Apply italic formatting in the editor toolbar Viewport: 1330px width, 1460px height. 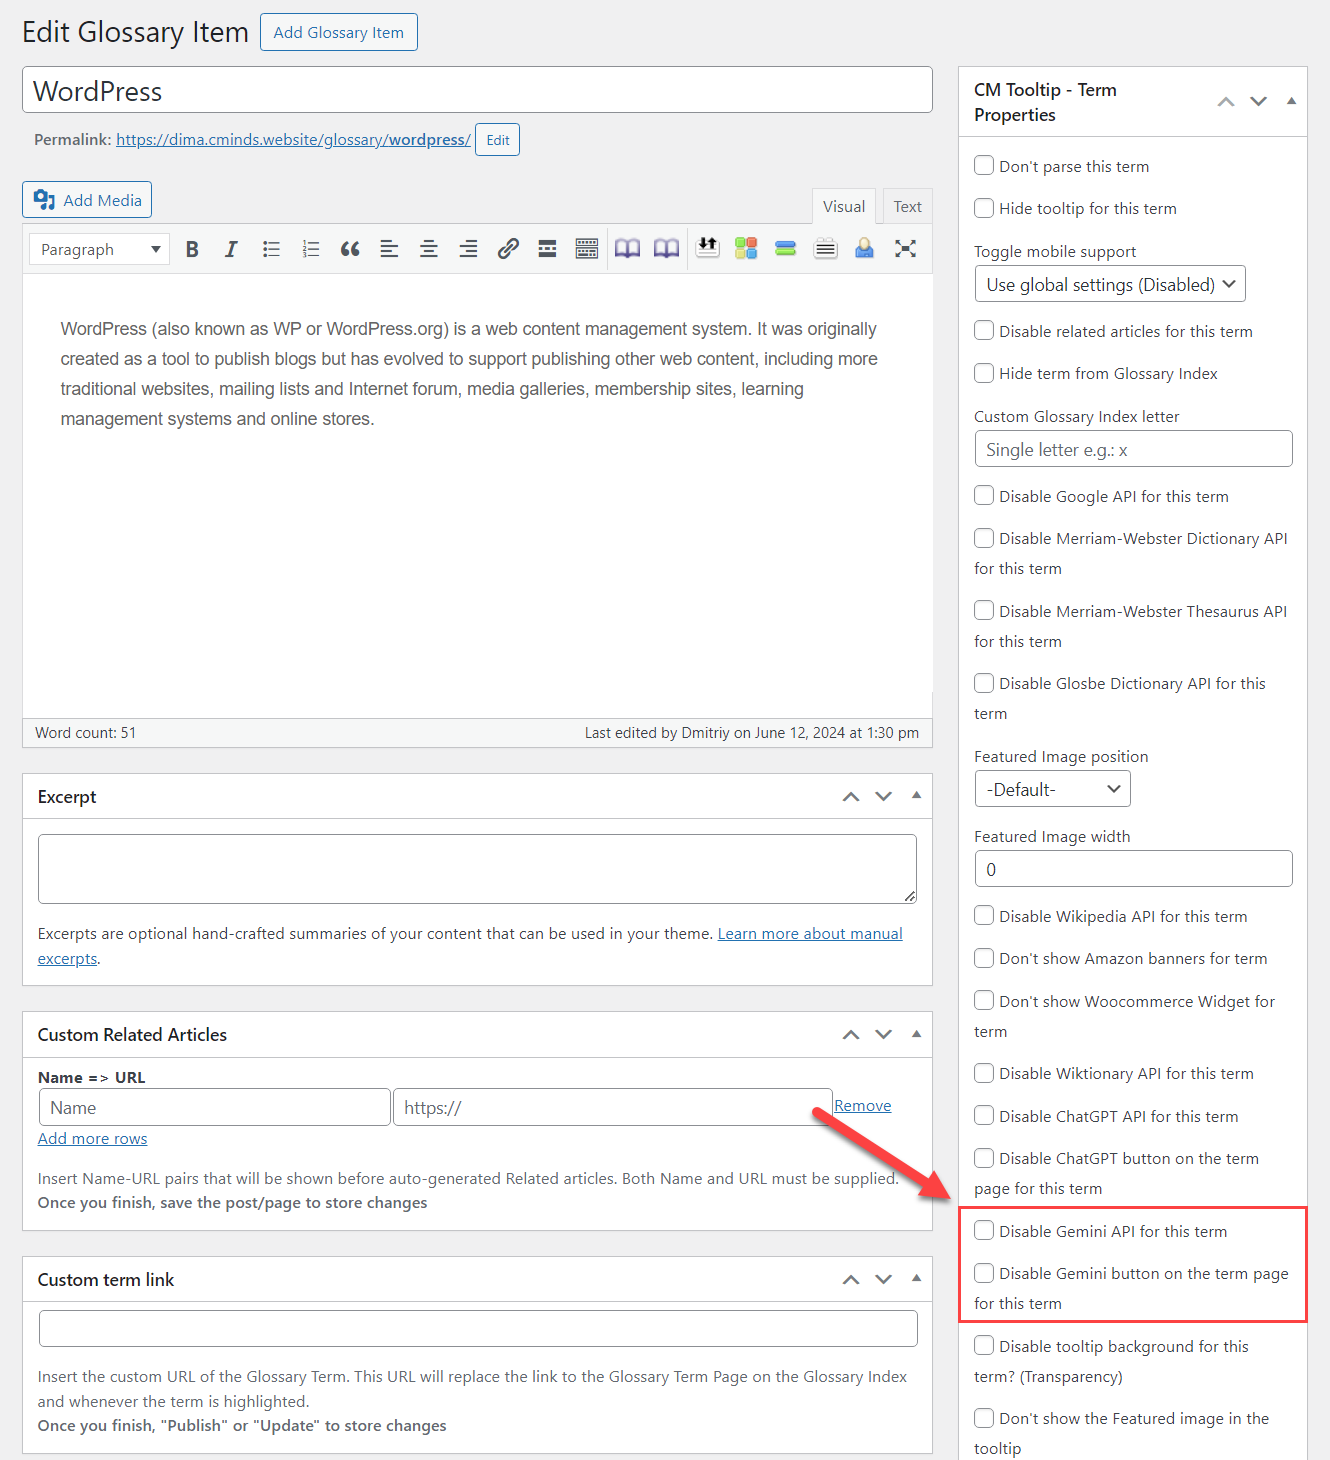pos(231,249)
